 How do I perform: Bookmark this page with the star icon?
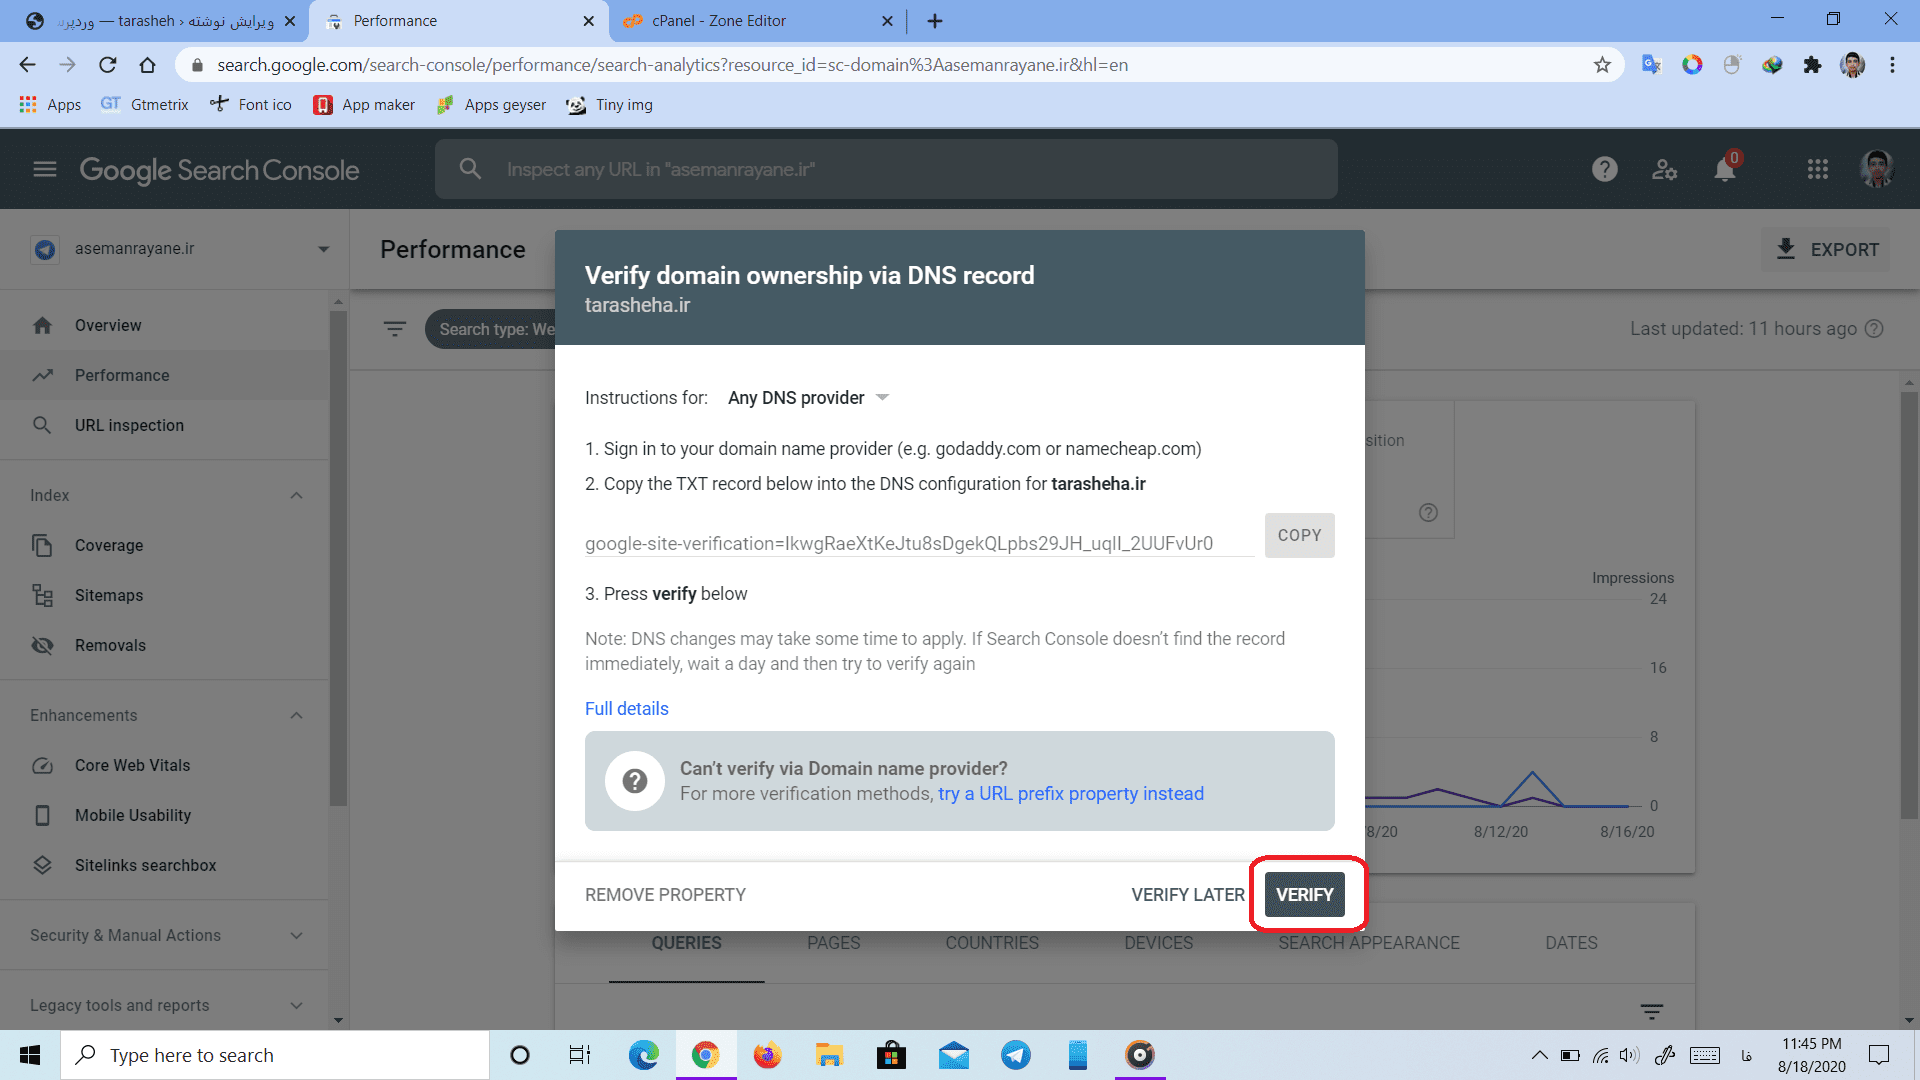tap(1602, 65)
